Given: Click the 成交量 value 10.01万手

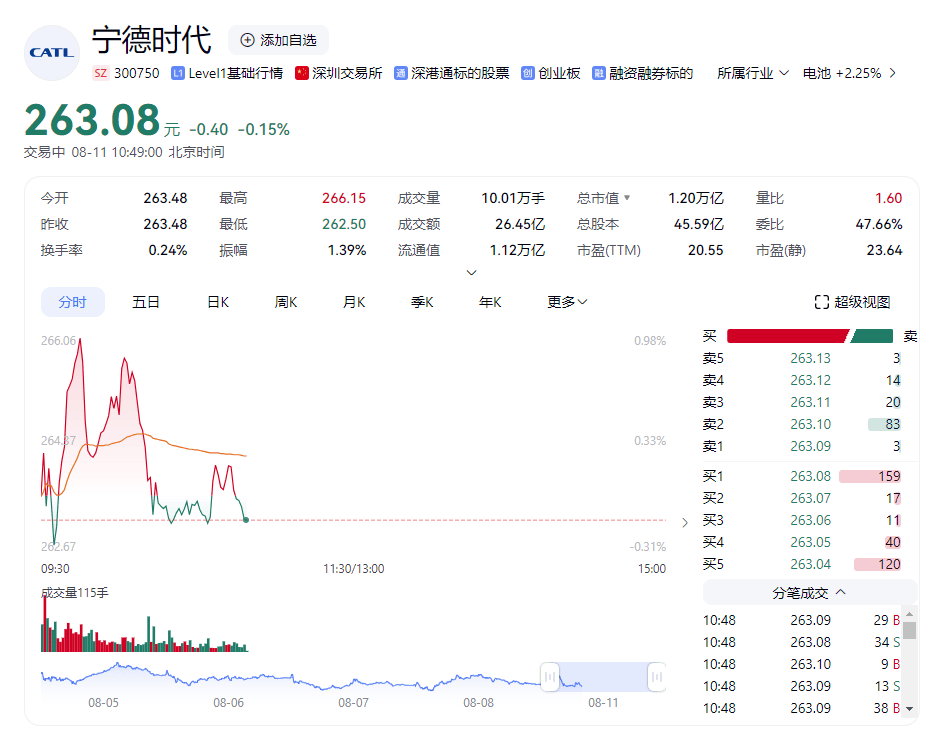Looking at the screenshot, I should point(513,198).
